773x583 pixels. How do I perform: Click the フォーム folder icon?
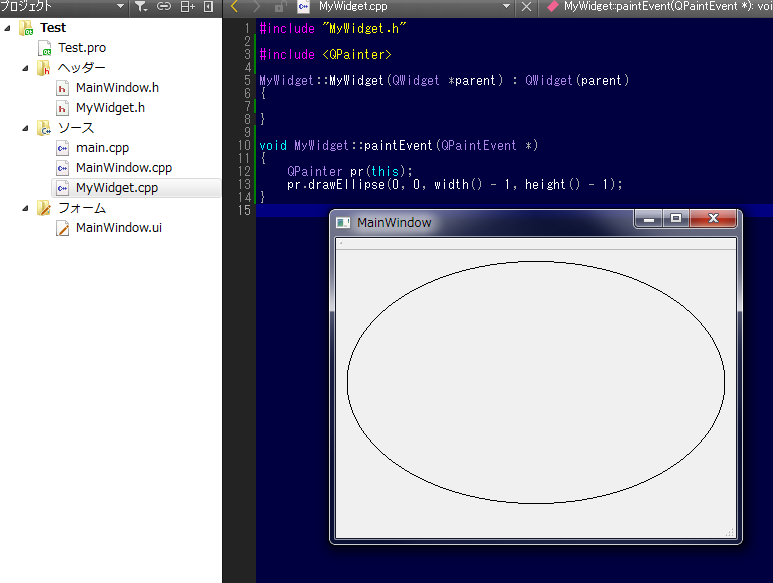pyautogui.click(x=44, y=208)
